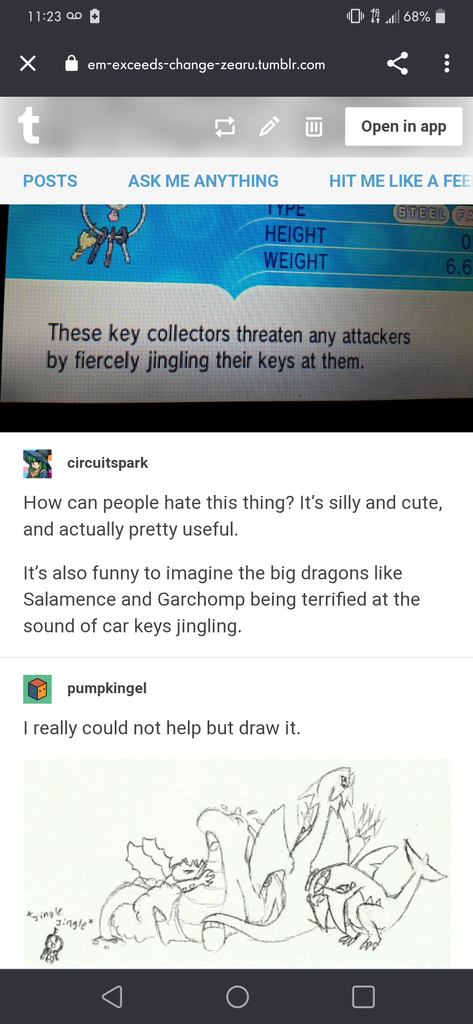Screen dimensions: 473x1024
Task: Visit the pumpkingel username link
Action: [107, 689]
